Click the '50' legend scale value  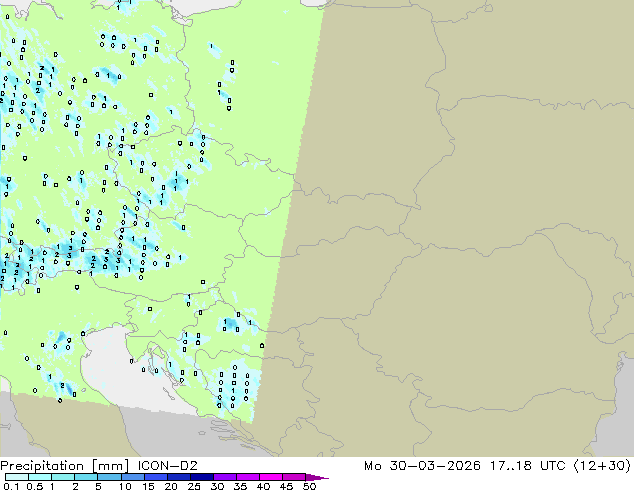click(310, 486)
